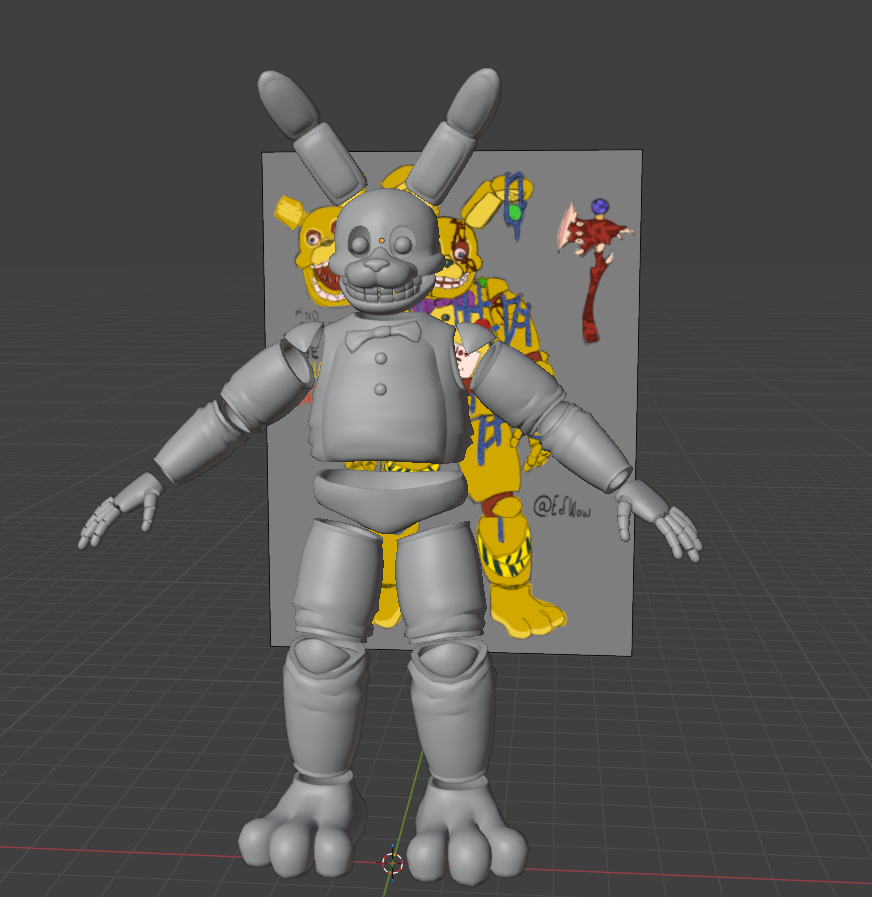
Task: Select the pelvis piece below the torso
Action: tap(390, 499)
